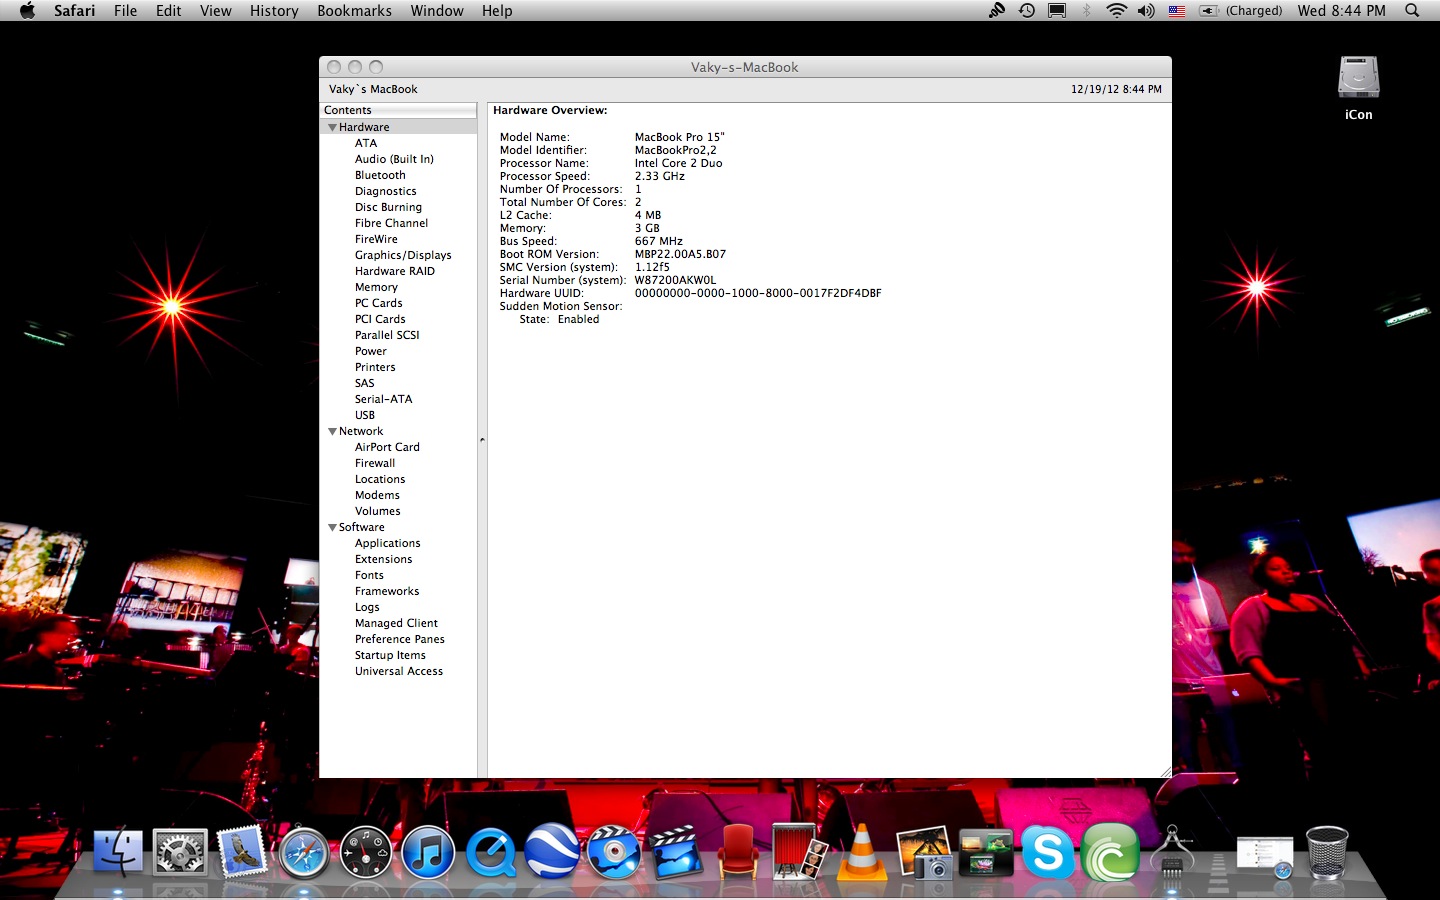Select Universal Access entry

[x=398, y=671]
